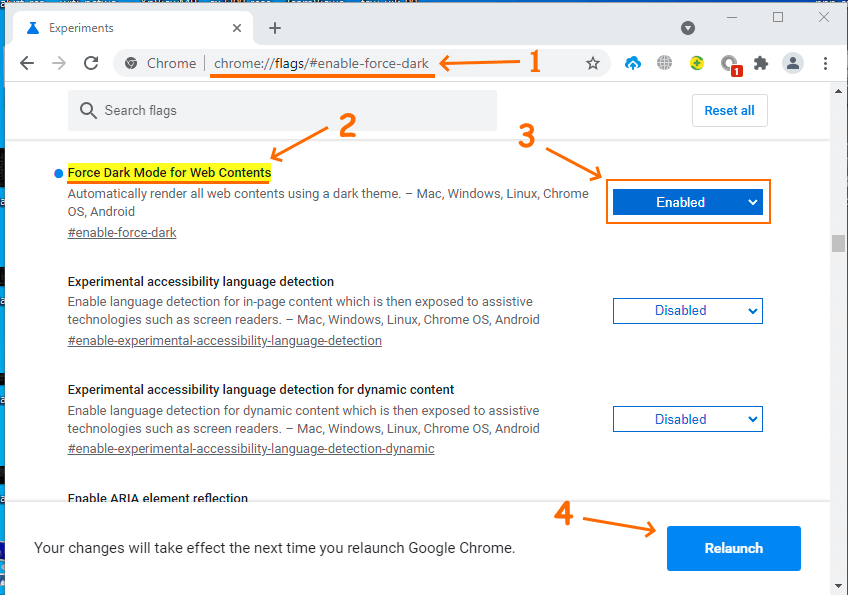Open the dynamic content language detection dropdown
The width and height of the screenshot is (848, 595).
(x=687, y=419)
